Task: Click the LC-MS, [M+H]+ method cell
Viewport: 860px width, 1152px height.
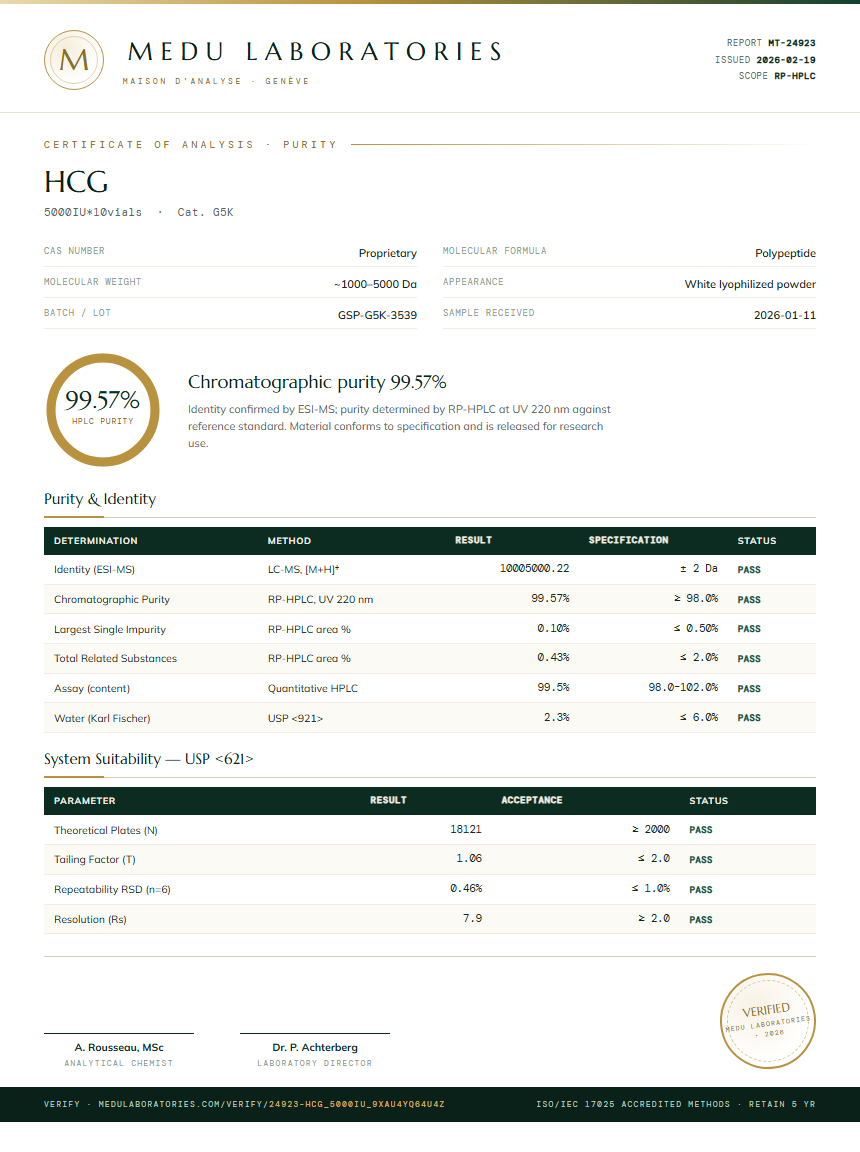Action: tap(303, 569)
